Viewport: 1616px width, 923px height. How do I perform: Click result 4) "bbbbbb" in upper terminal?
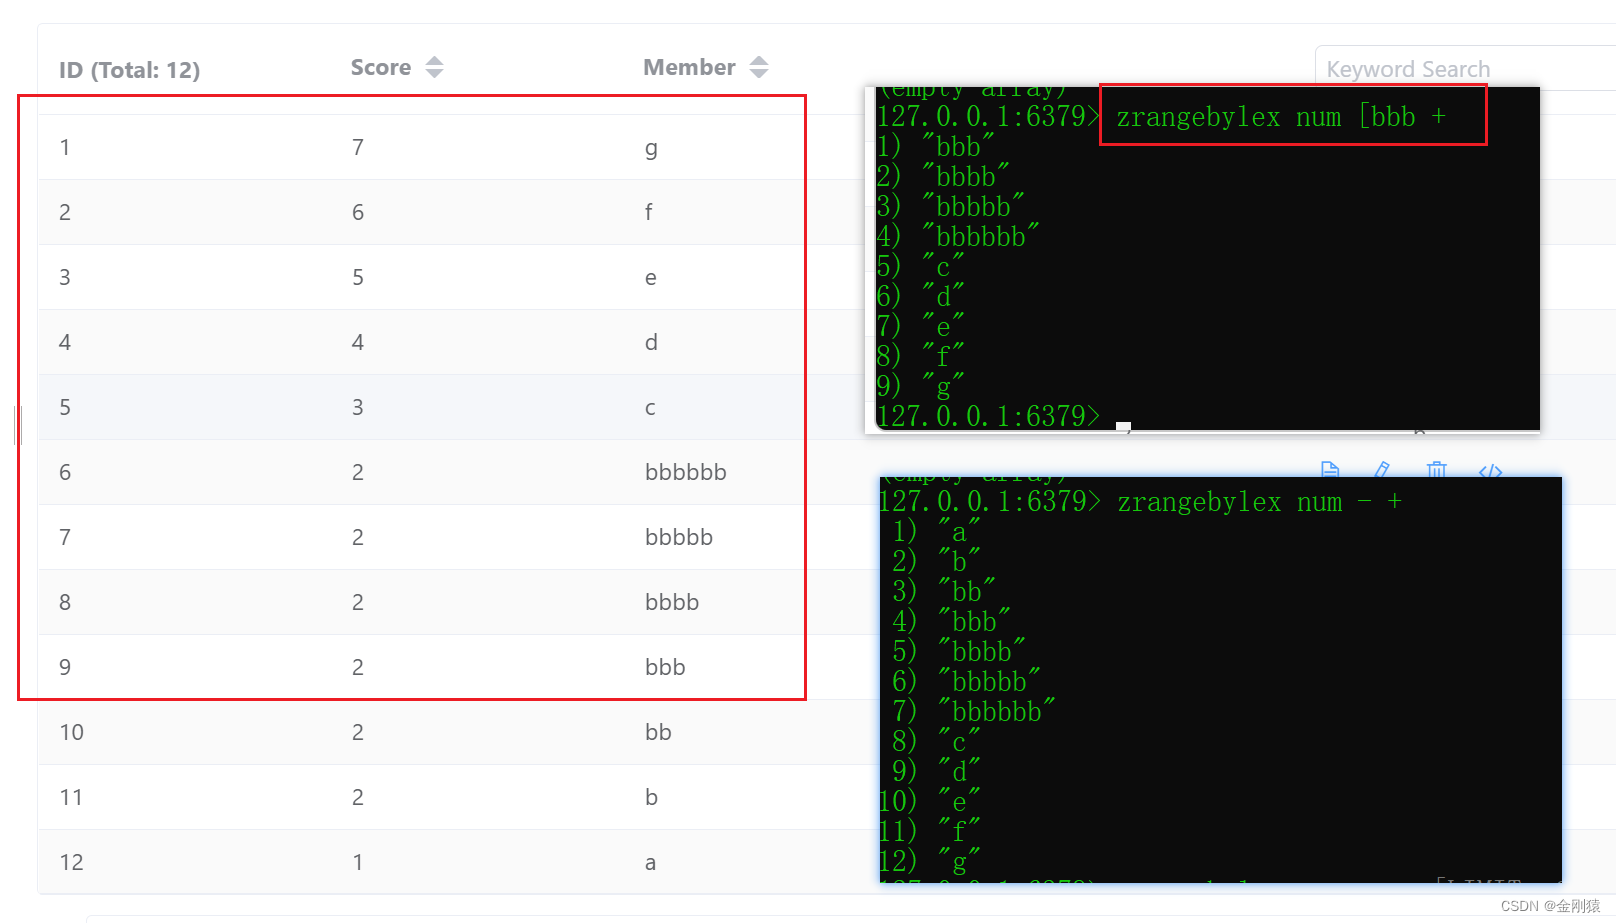pos(958,237)
